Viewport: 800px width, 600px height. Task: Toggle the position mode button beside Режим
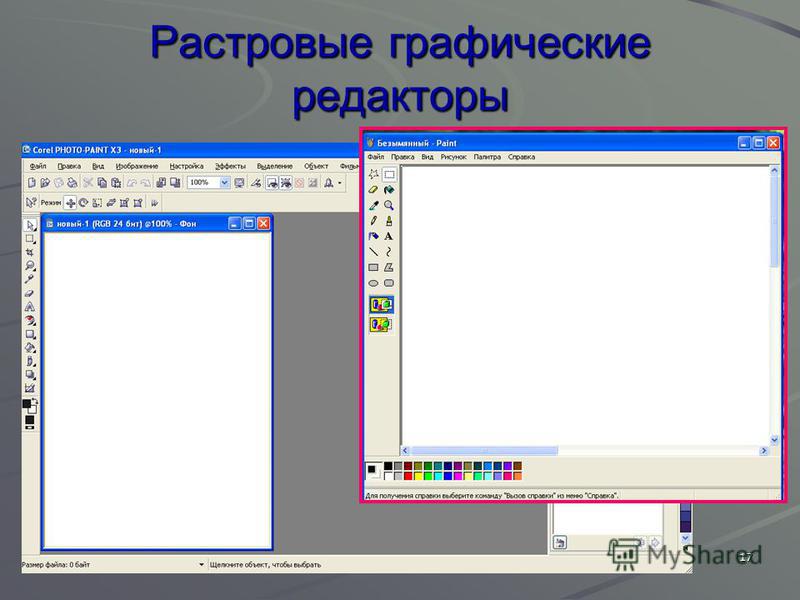pyautogui.click(x=70, y=203)
